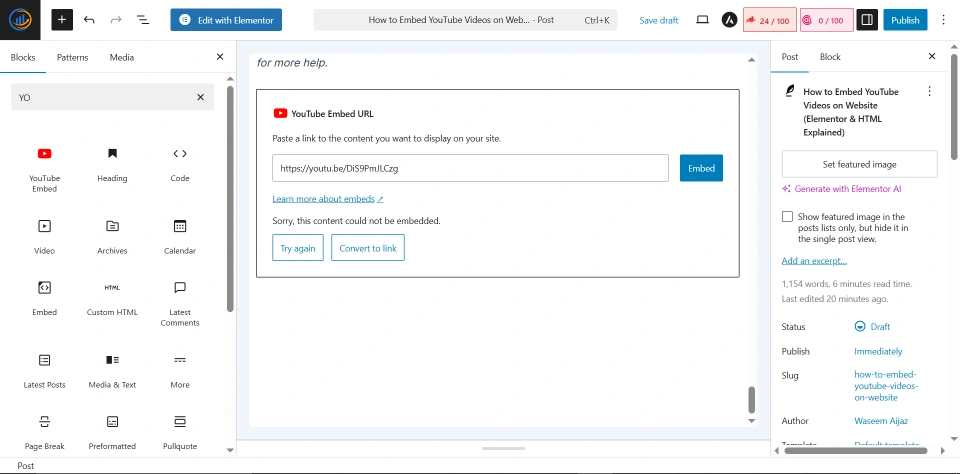The image size is (960, 474).
Task: Close the block inserter panel
Action: click(220, 57)
